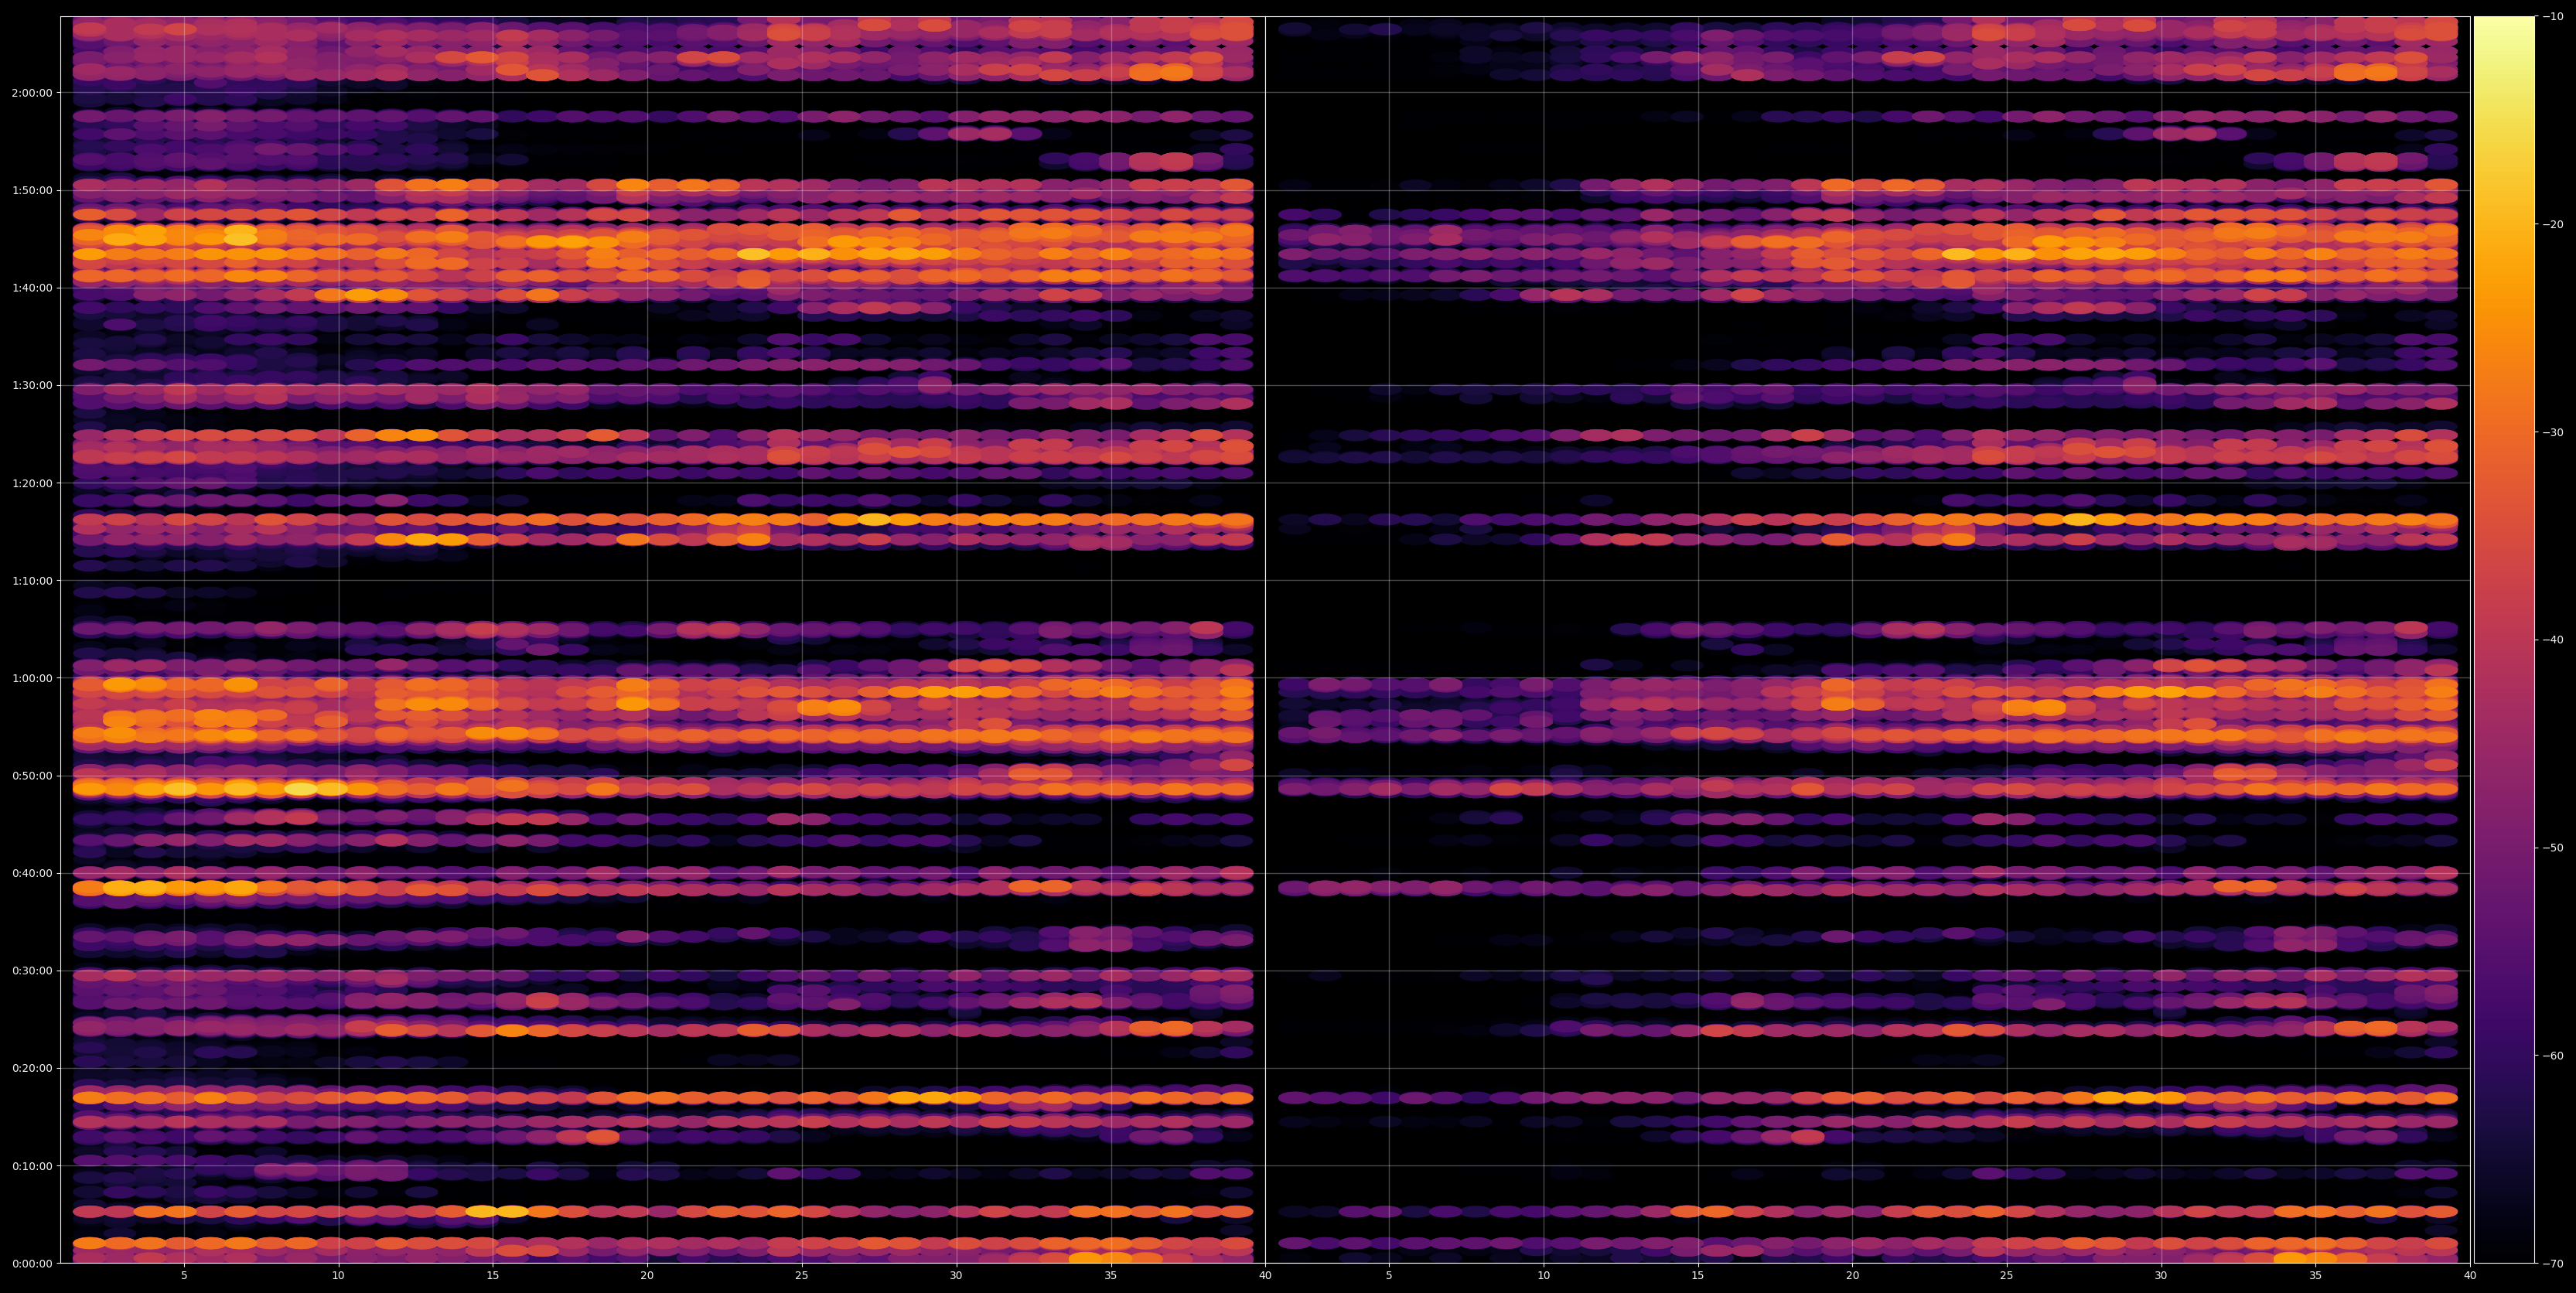The height and width of the screenshot is (1293, 2576).
Task: Click the −60 colorbar tick label
Action: click(2553, 1056)
